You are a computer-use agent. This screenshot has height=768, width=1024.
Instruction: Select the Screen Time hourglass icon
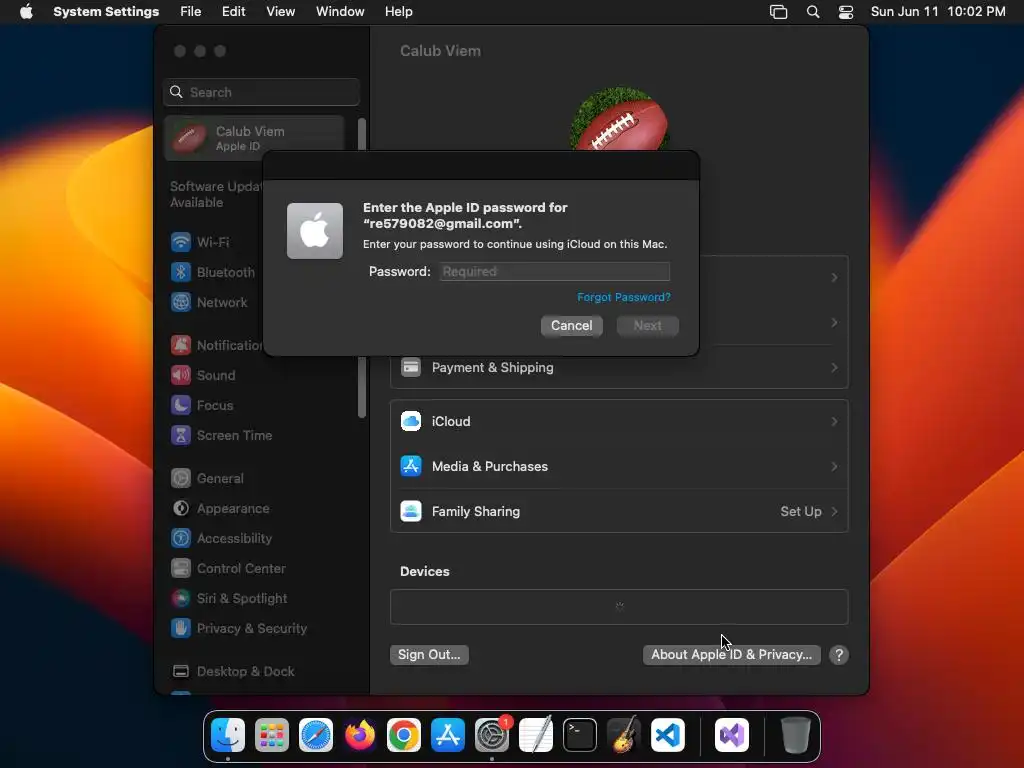[x=181, y=435]
